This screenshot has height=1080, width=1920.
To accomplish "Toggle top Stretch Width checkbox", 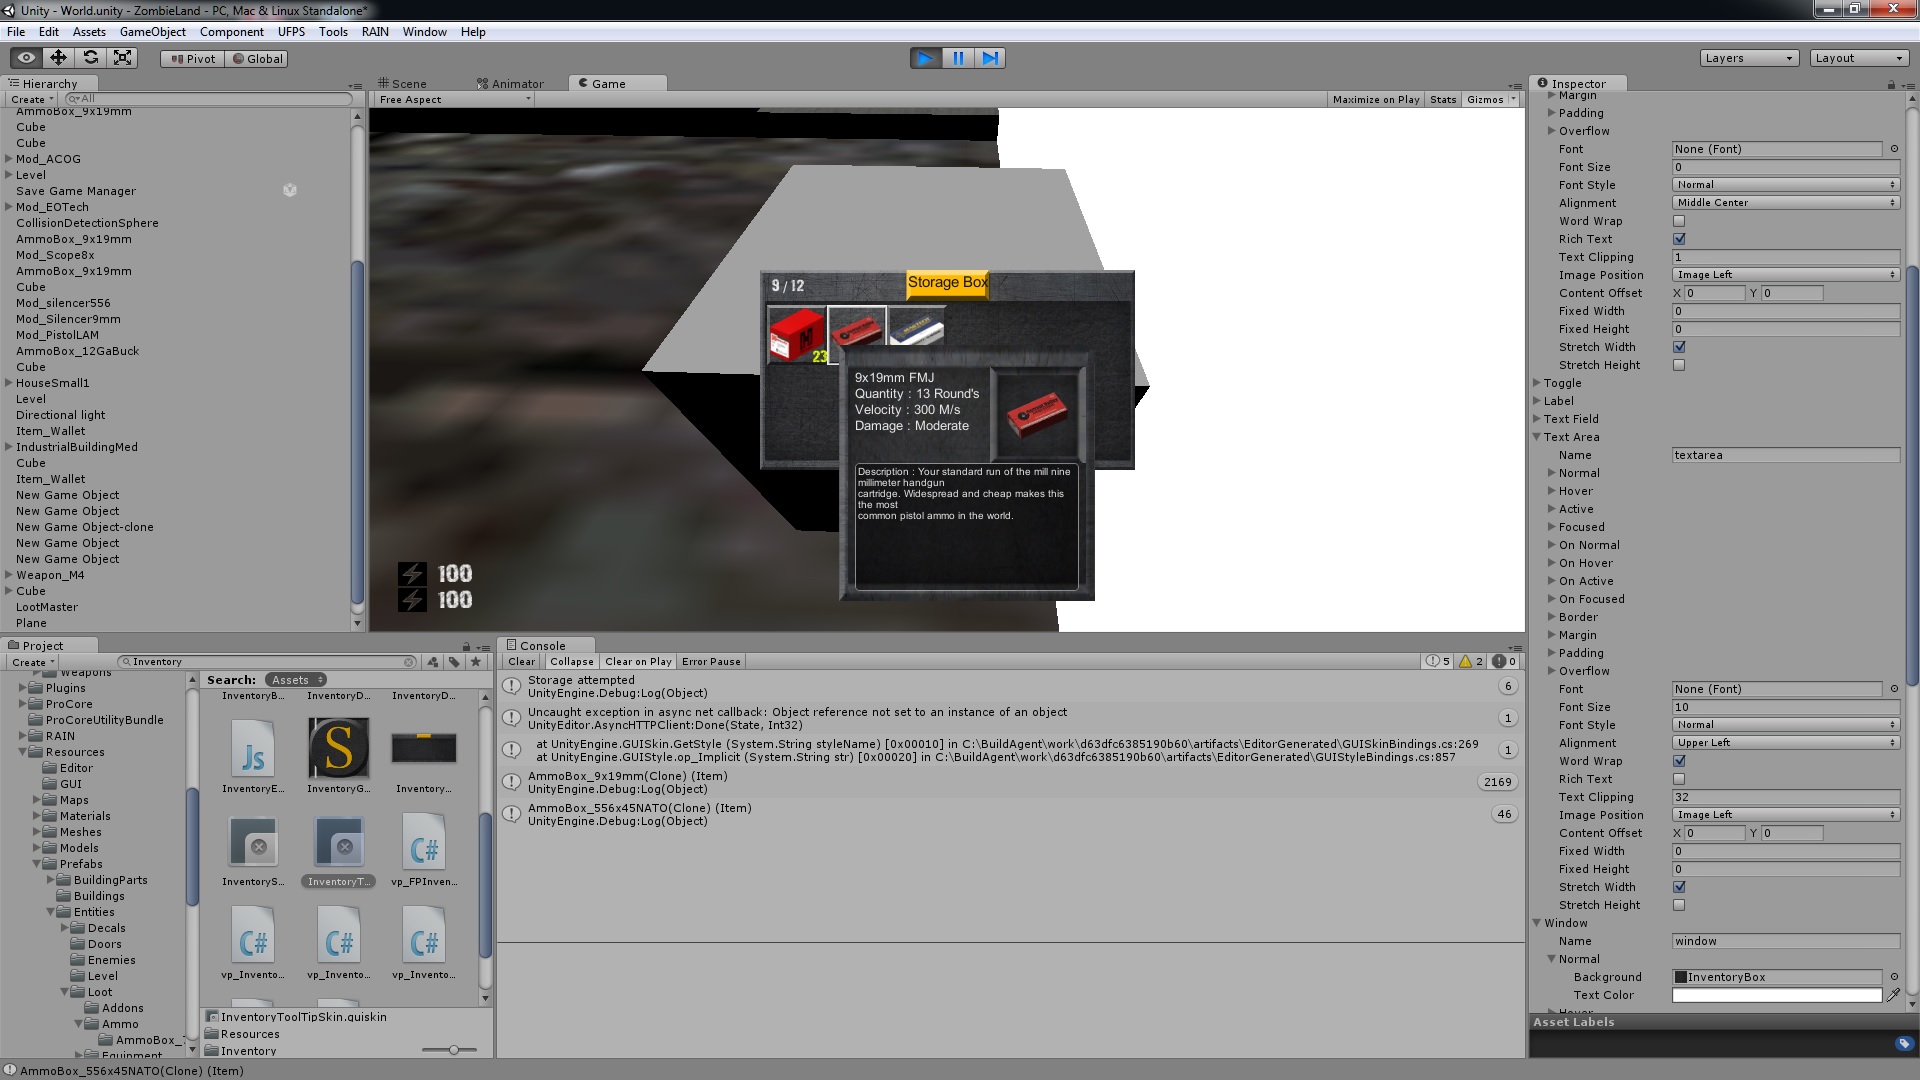I will click(x=1679, y=347).
